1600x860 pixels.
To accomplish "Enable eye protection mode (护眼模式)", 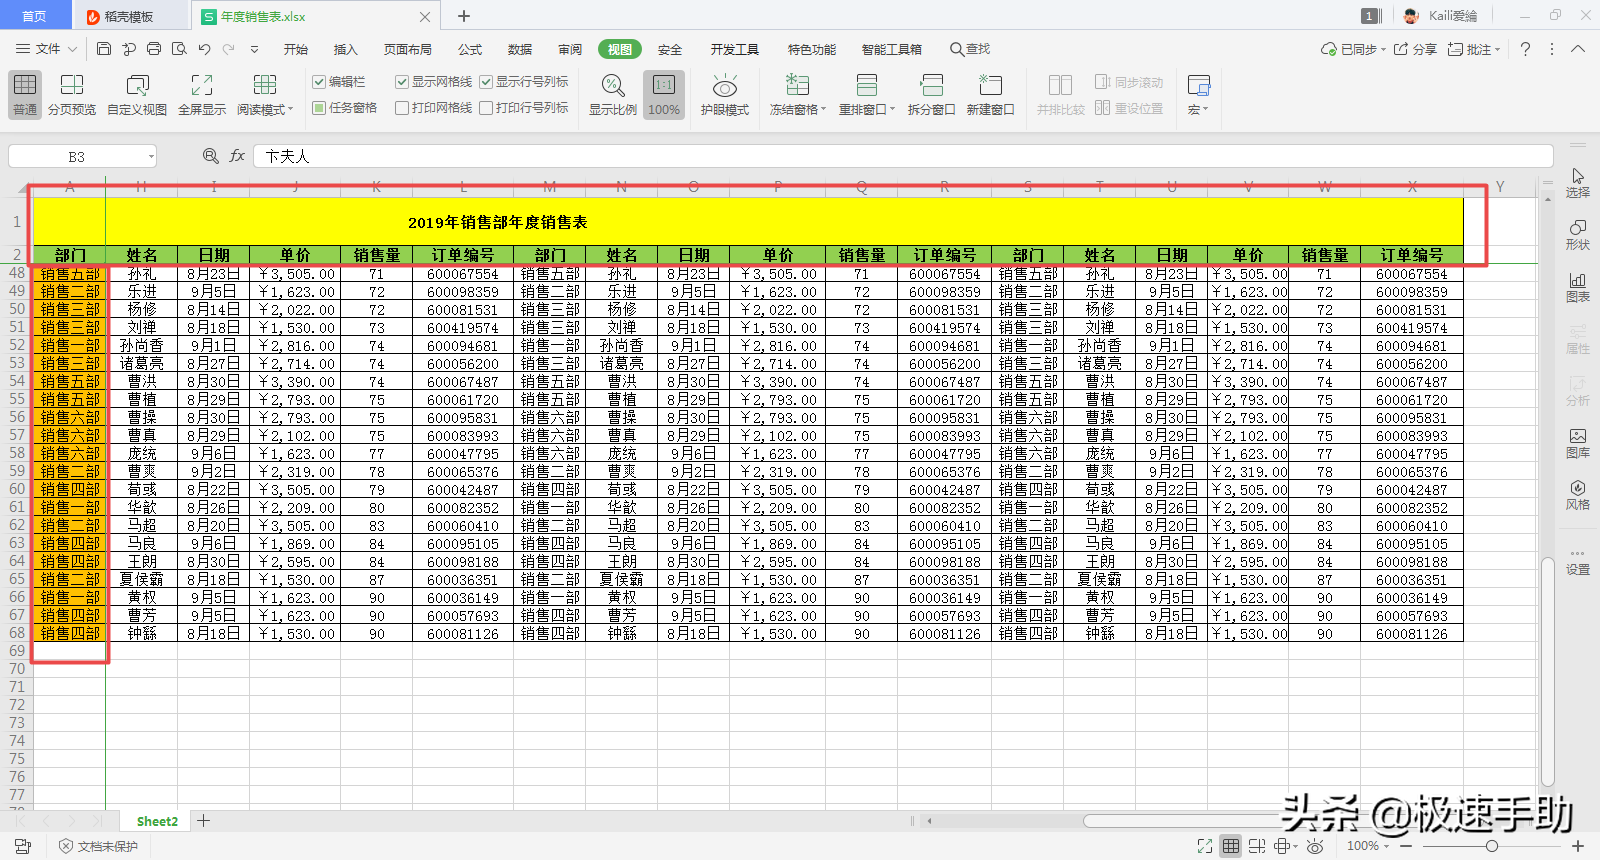I will pyautogui.click(x=725, y=95).
